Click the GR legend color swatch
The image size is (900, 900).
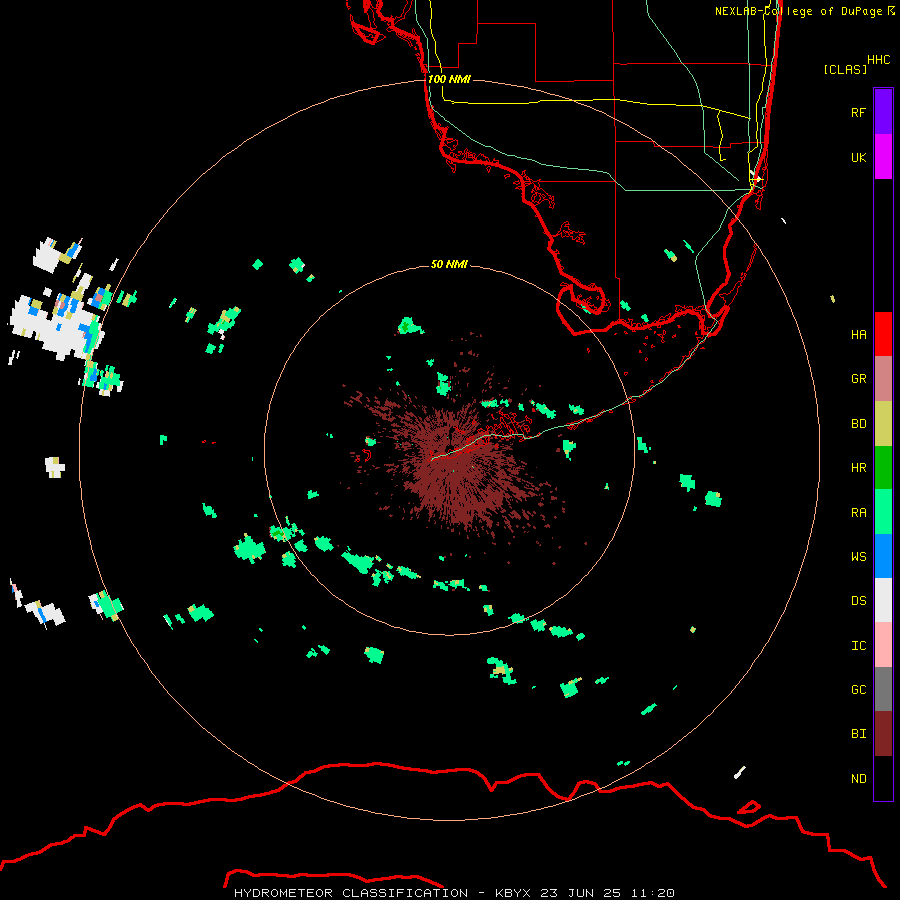[883, 379]
